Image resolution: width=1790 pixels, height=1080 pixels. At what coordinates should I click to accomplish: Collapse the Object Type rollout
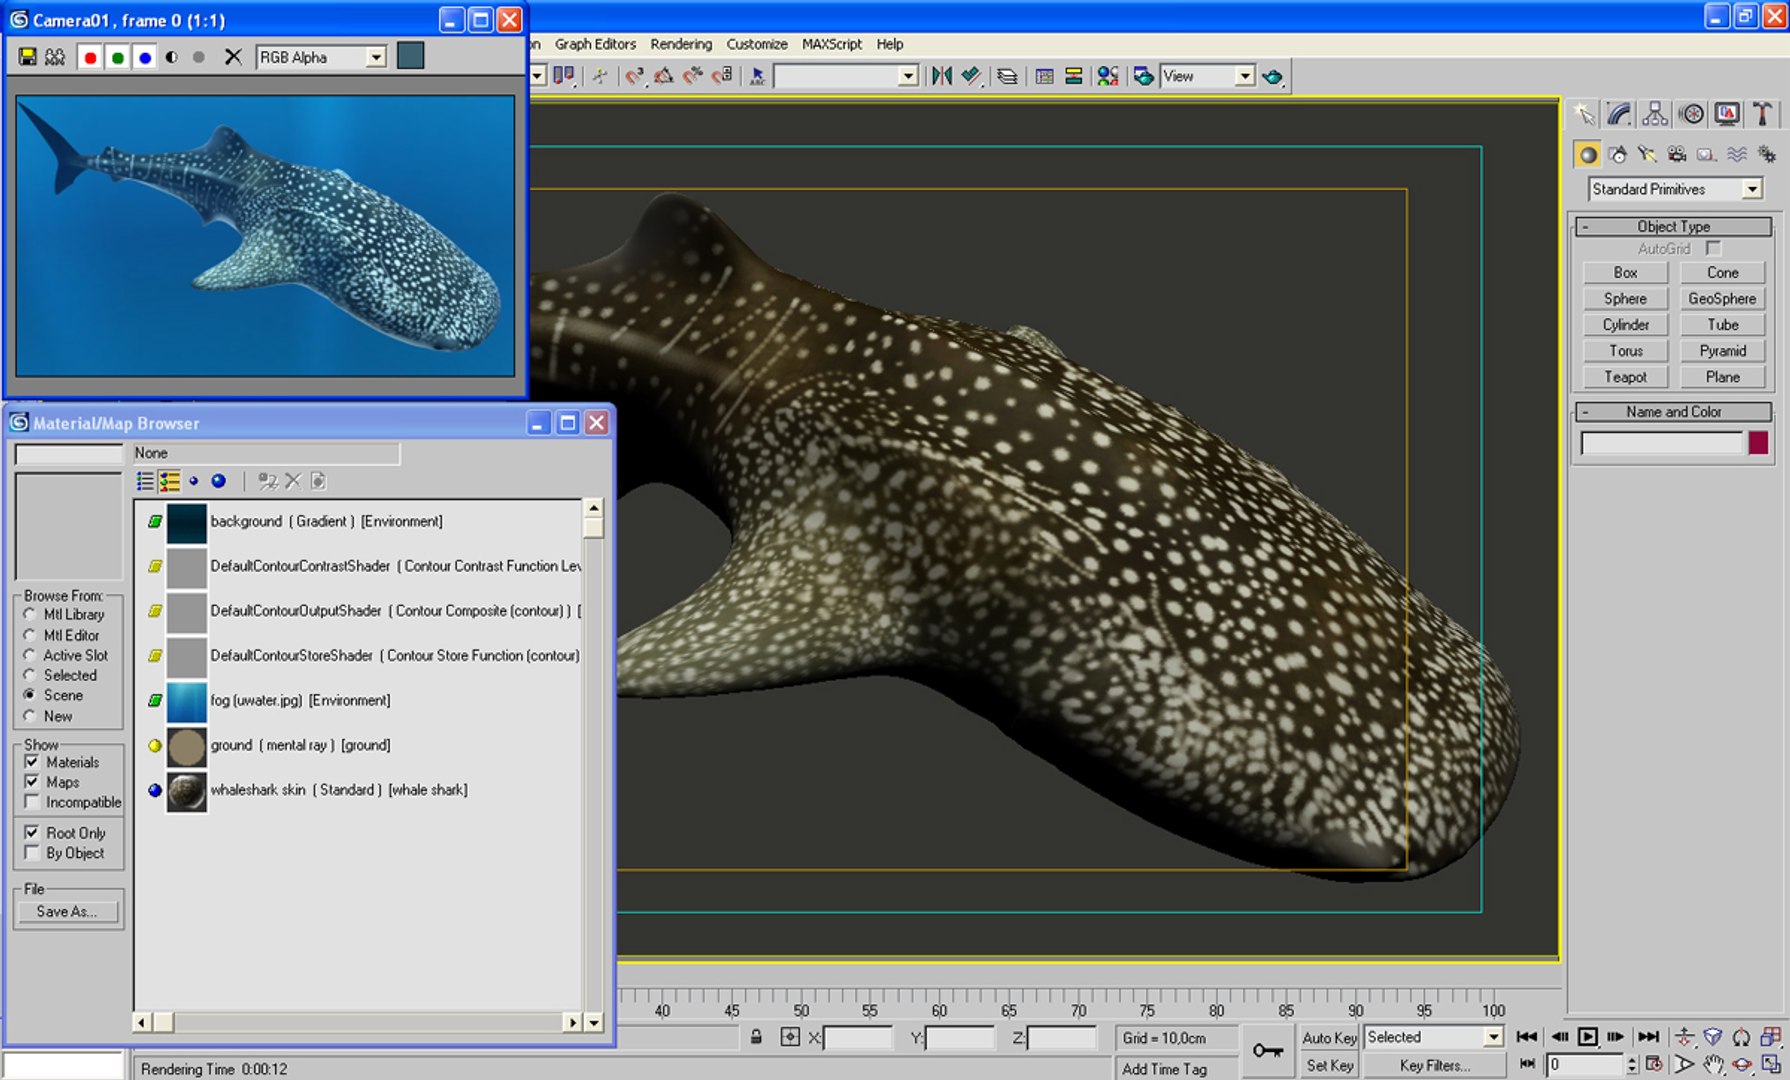coord(1673,226)
